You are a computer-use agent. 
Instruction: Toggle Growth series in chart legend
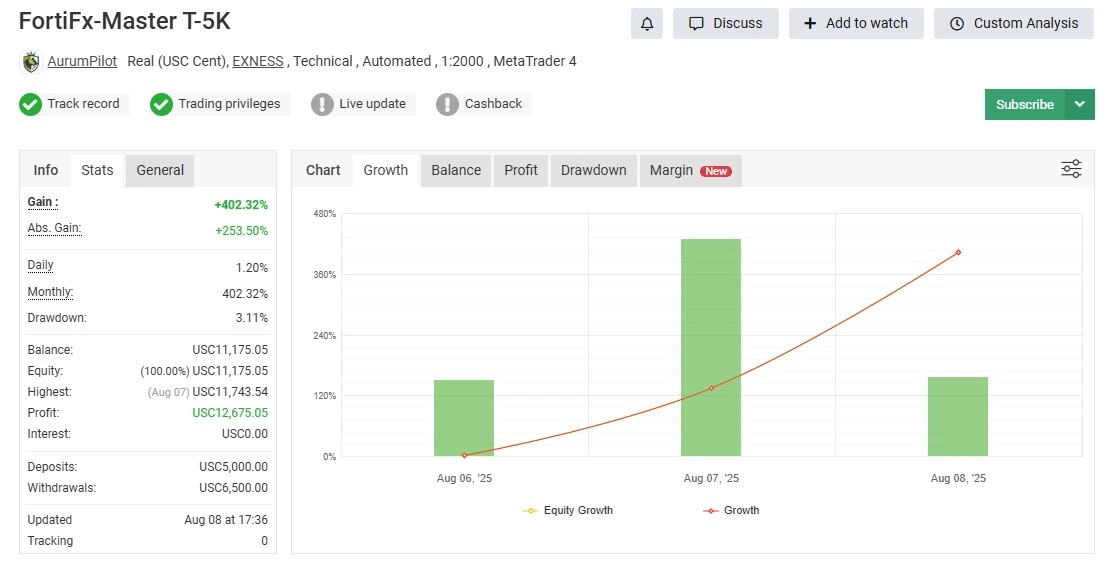731,510
